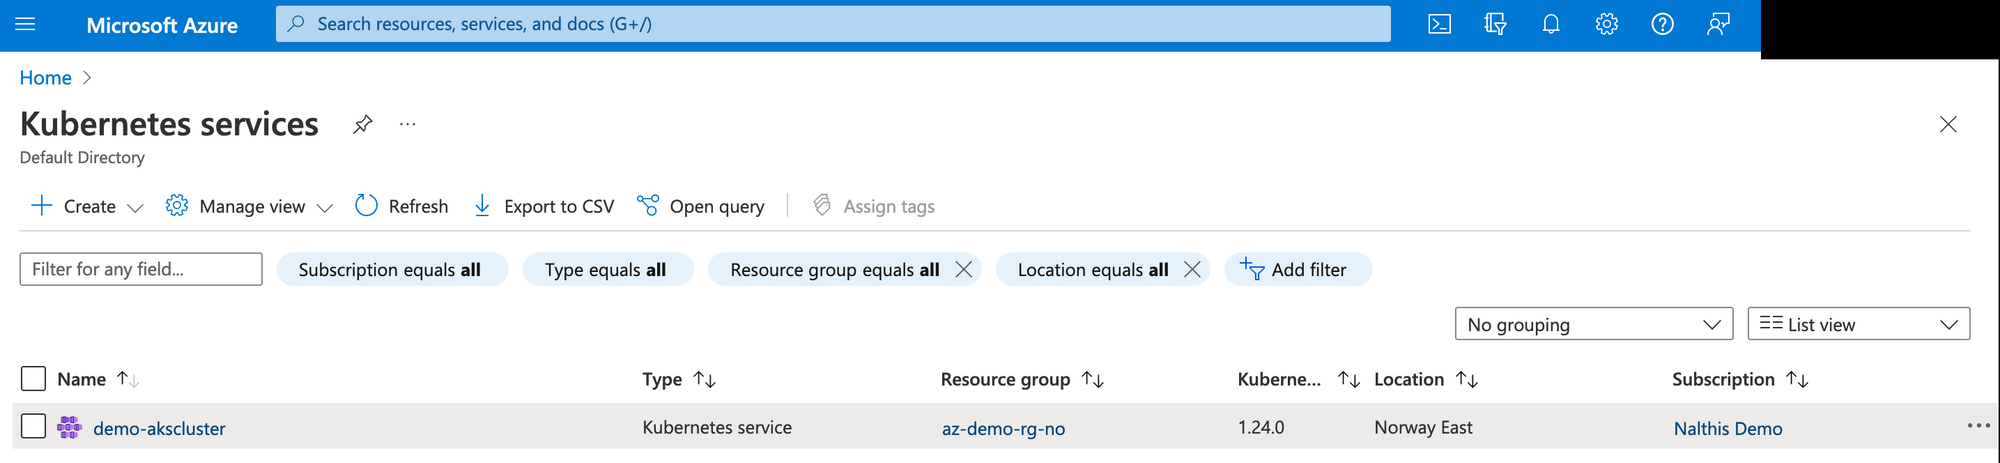Remove the Resource group filter
The image size is (2000, 463).
(964, 269)
